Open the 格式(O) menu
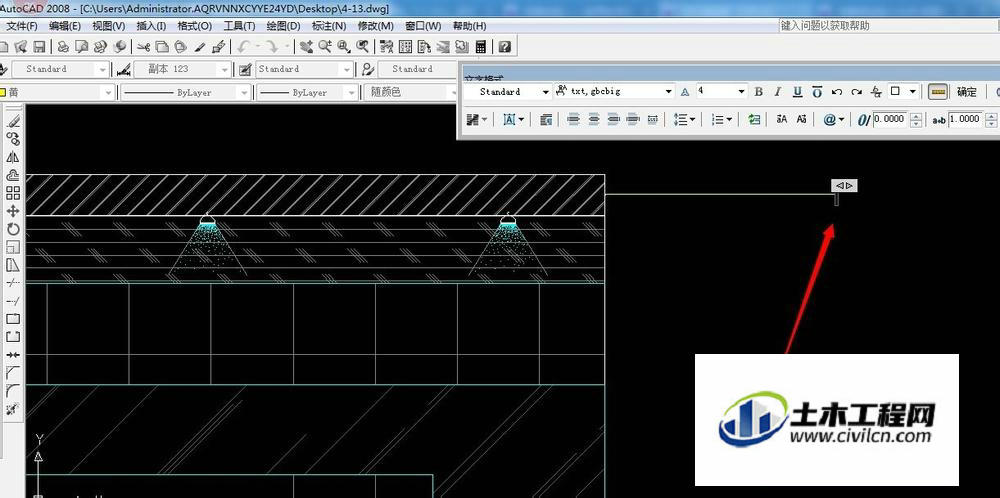The height and width of the screenshot is (498, 1000). [195, 26]
